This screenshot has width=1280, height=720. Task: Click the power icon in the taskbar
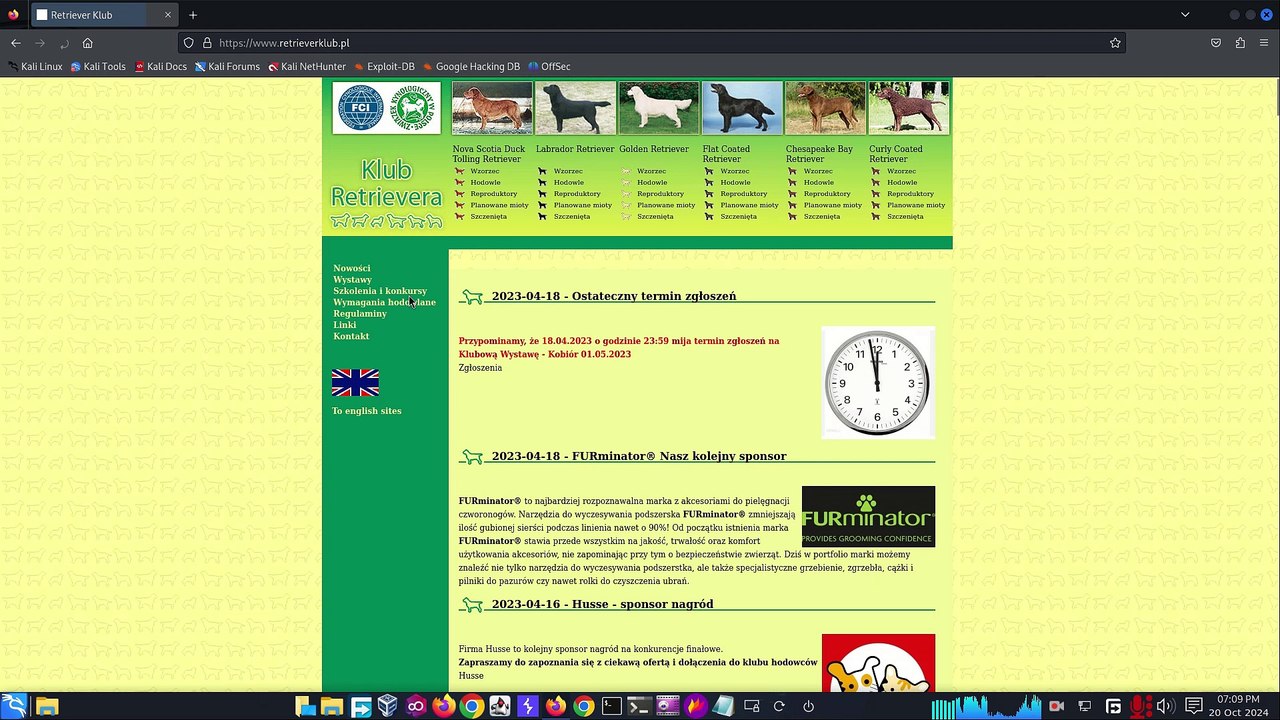tap(808, 706)
